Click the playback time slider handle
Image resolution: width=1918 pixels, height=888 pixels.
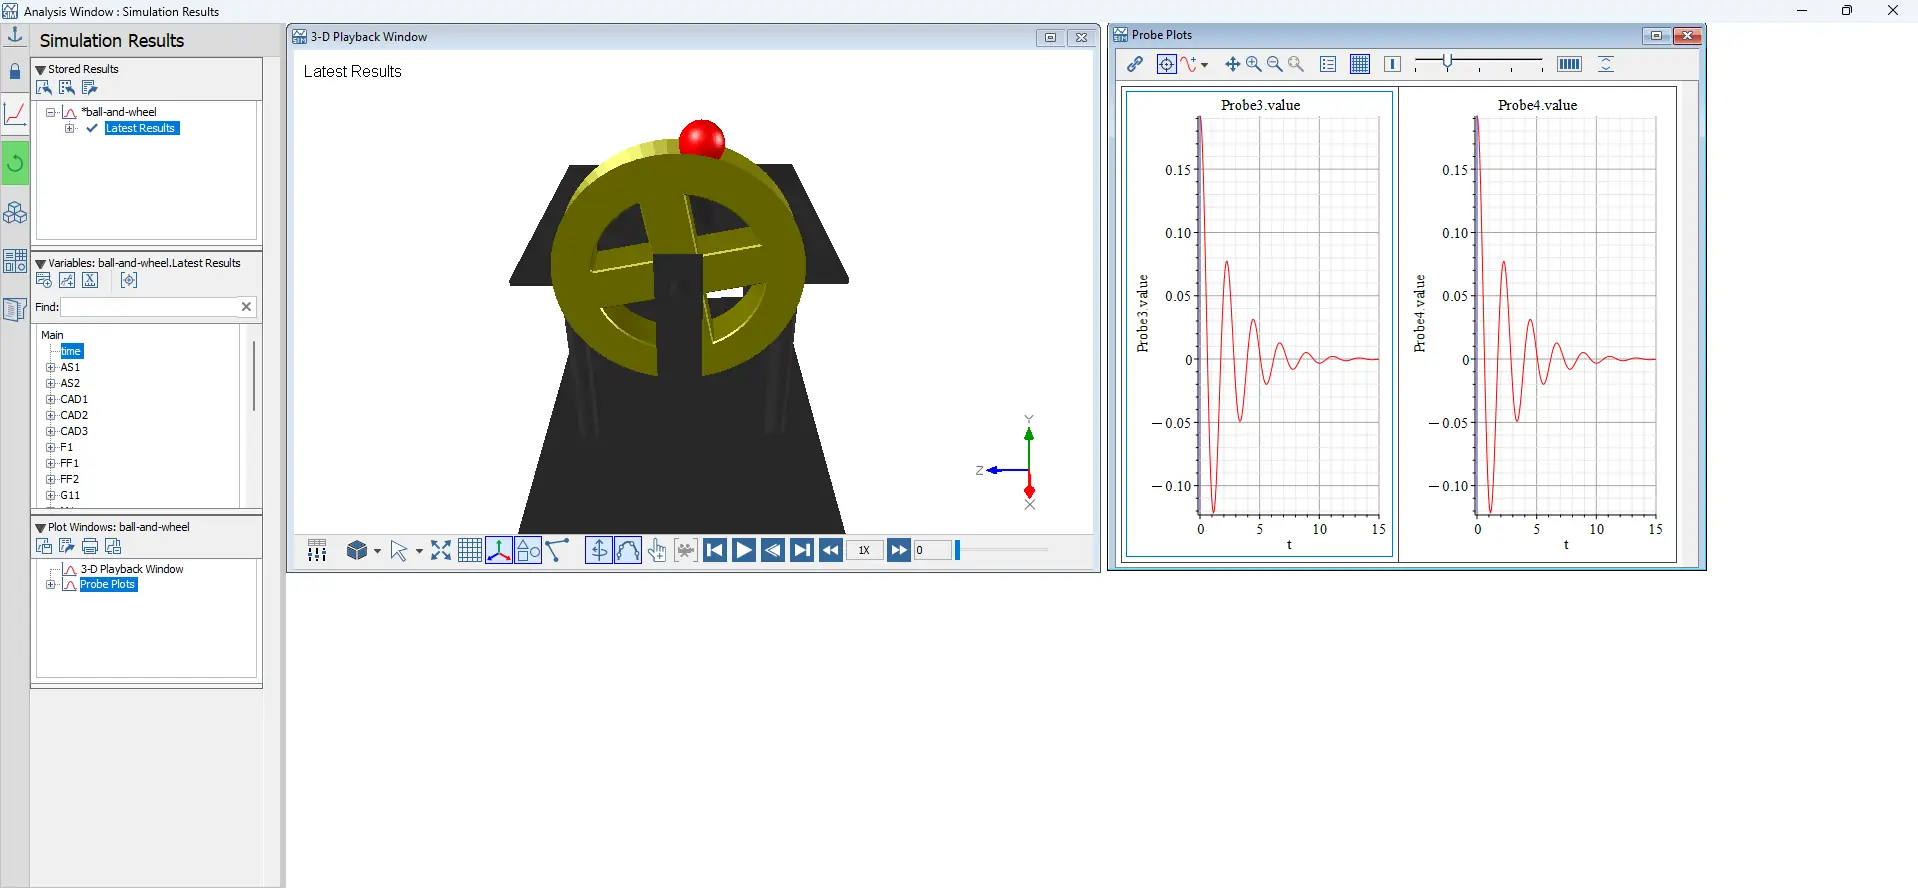coord(957,550)
